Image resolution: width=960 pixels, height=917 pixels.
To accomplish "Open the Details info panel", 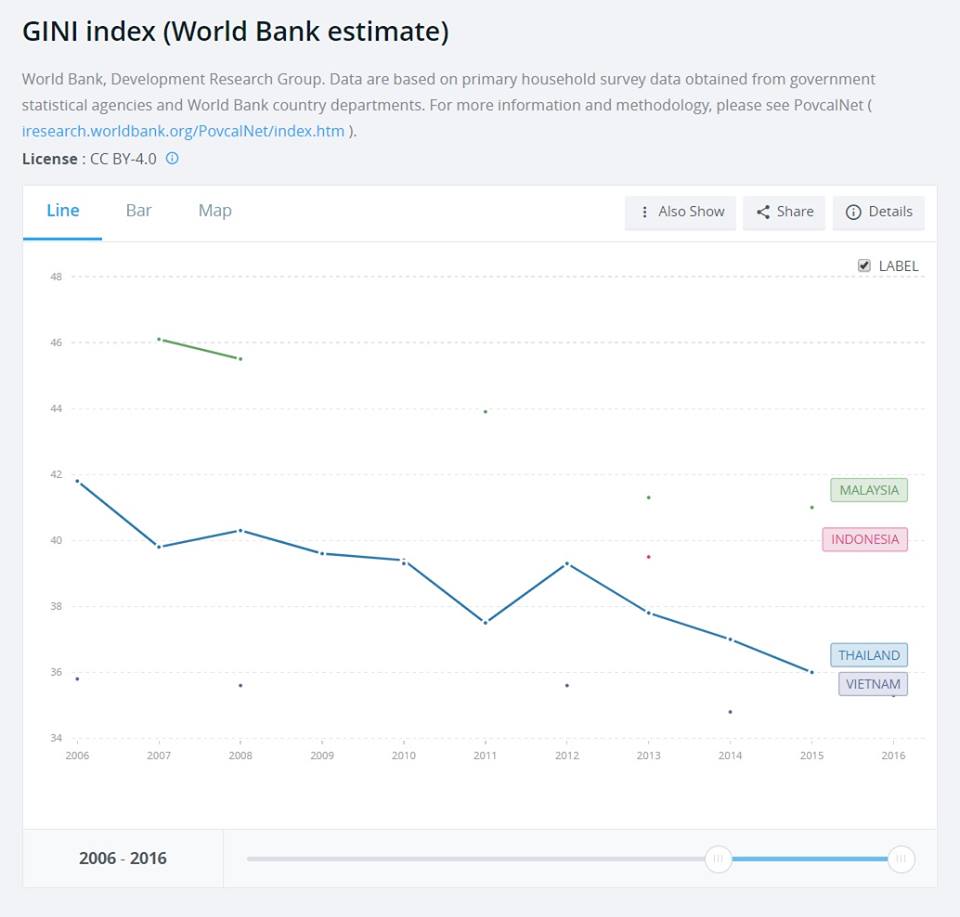I will [x=878, y=212].
